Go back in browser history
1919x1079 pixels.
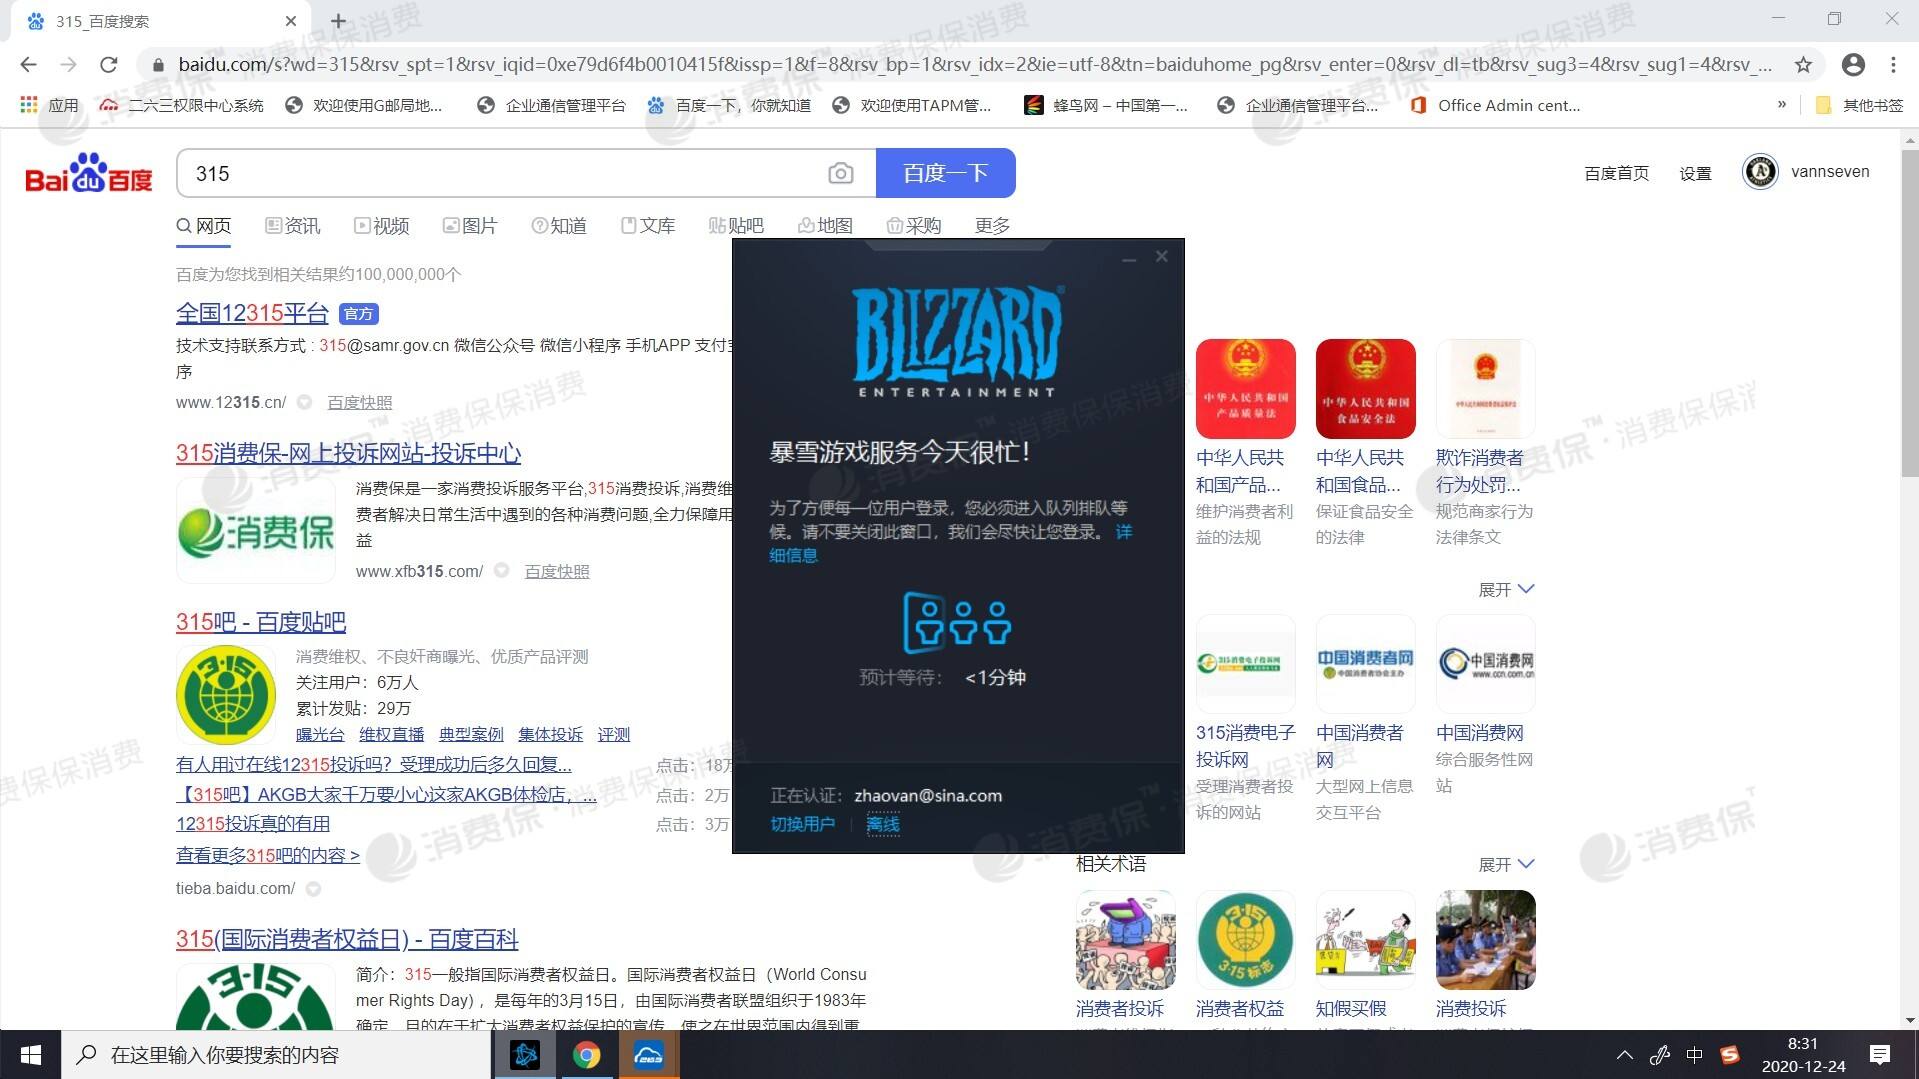28,65
